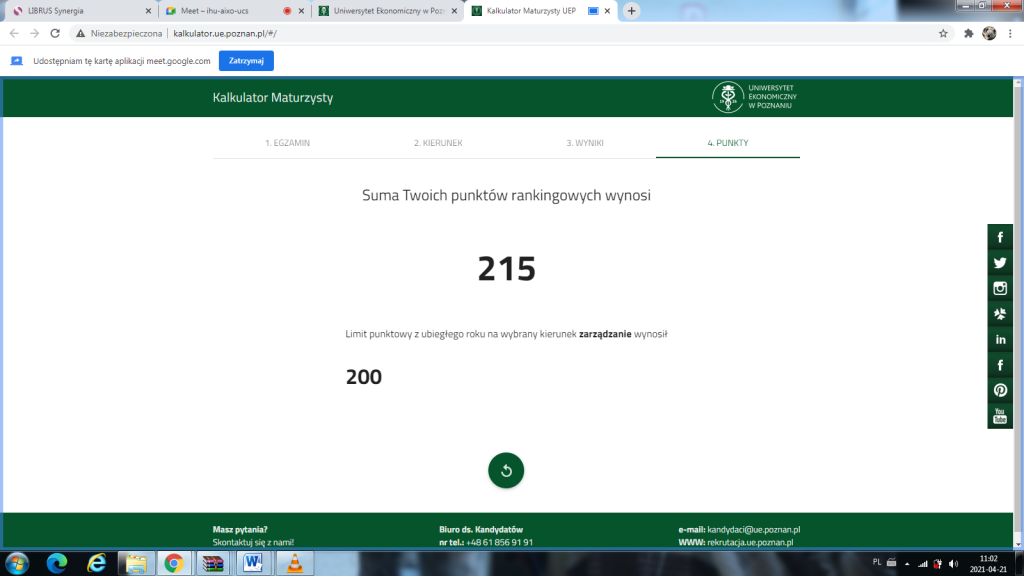Open the YouTube link in sidebar
The image size is (1024, 576).
[1000, 416]
